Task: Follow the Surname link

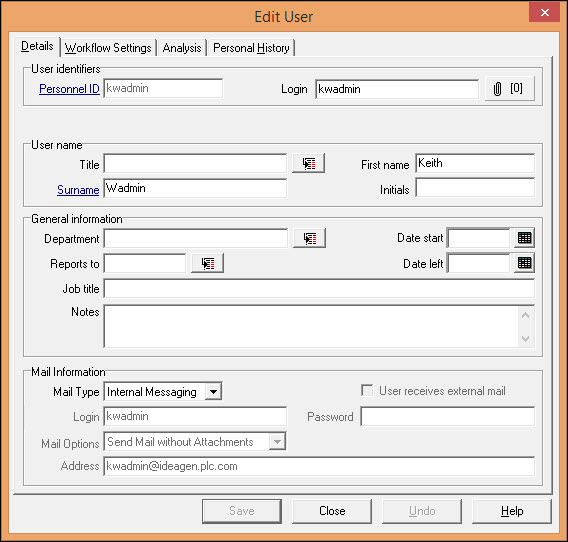Action: click(78, 190)
